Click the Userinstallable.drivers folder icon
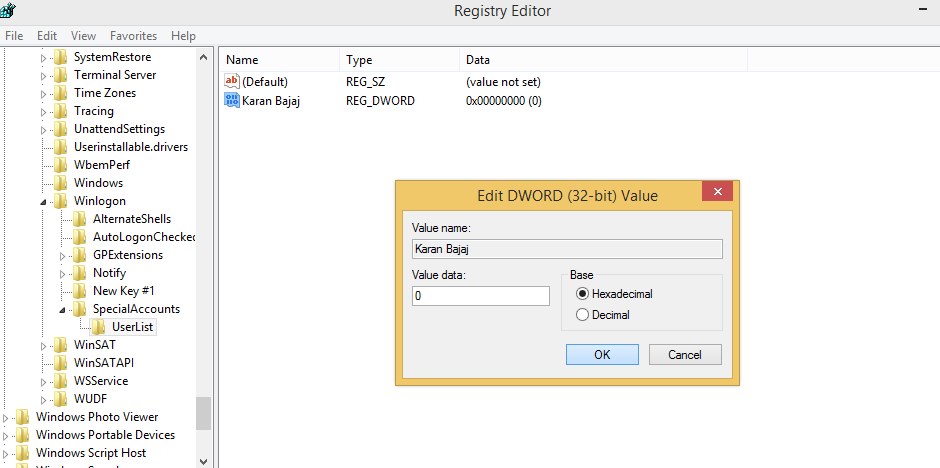 click(x=60, y=147)
